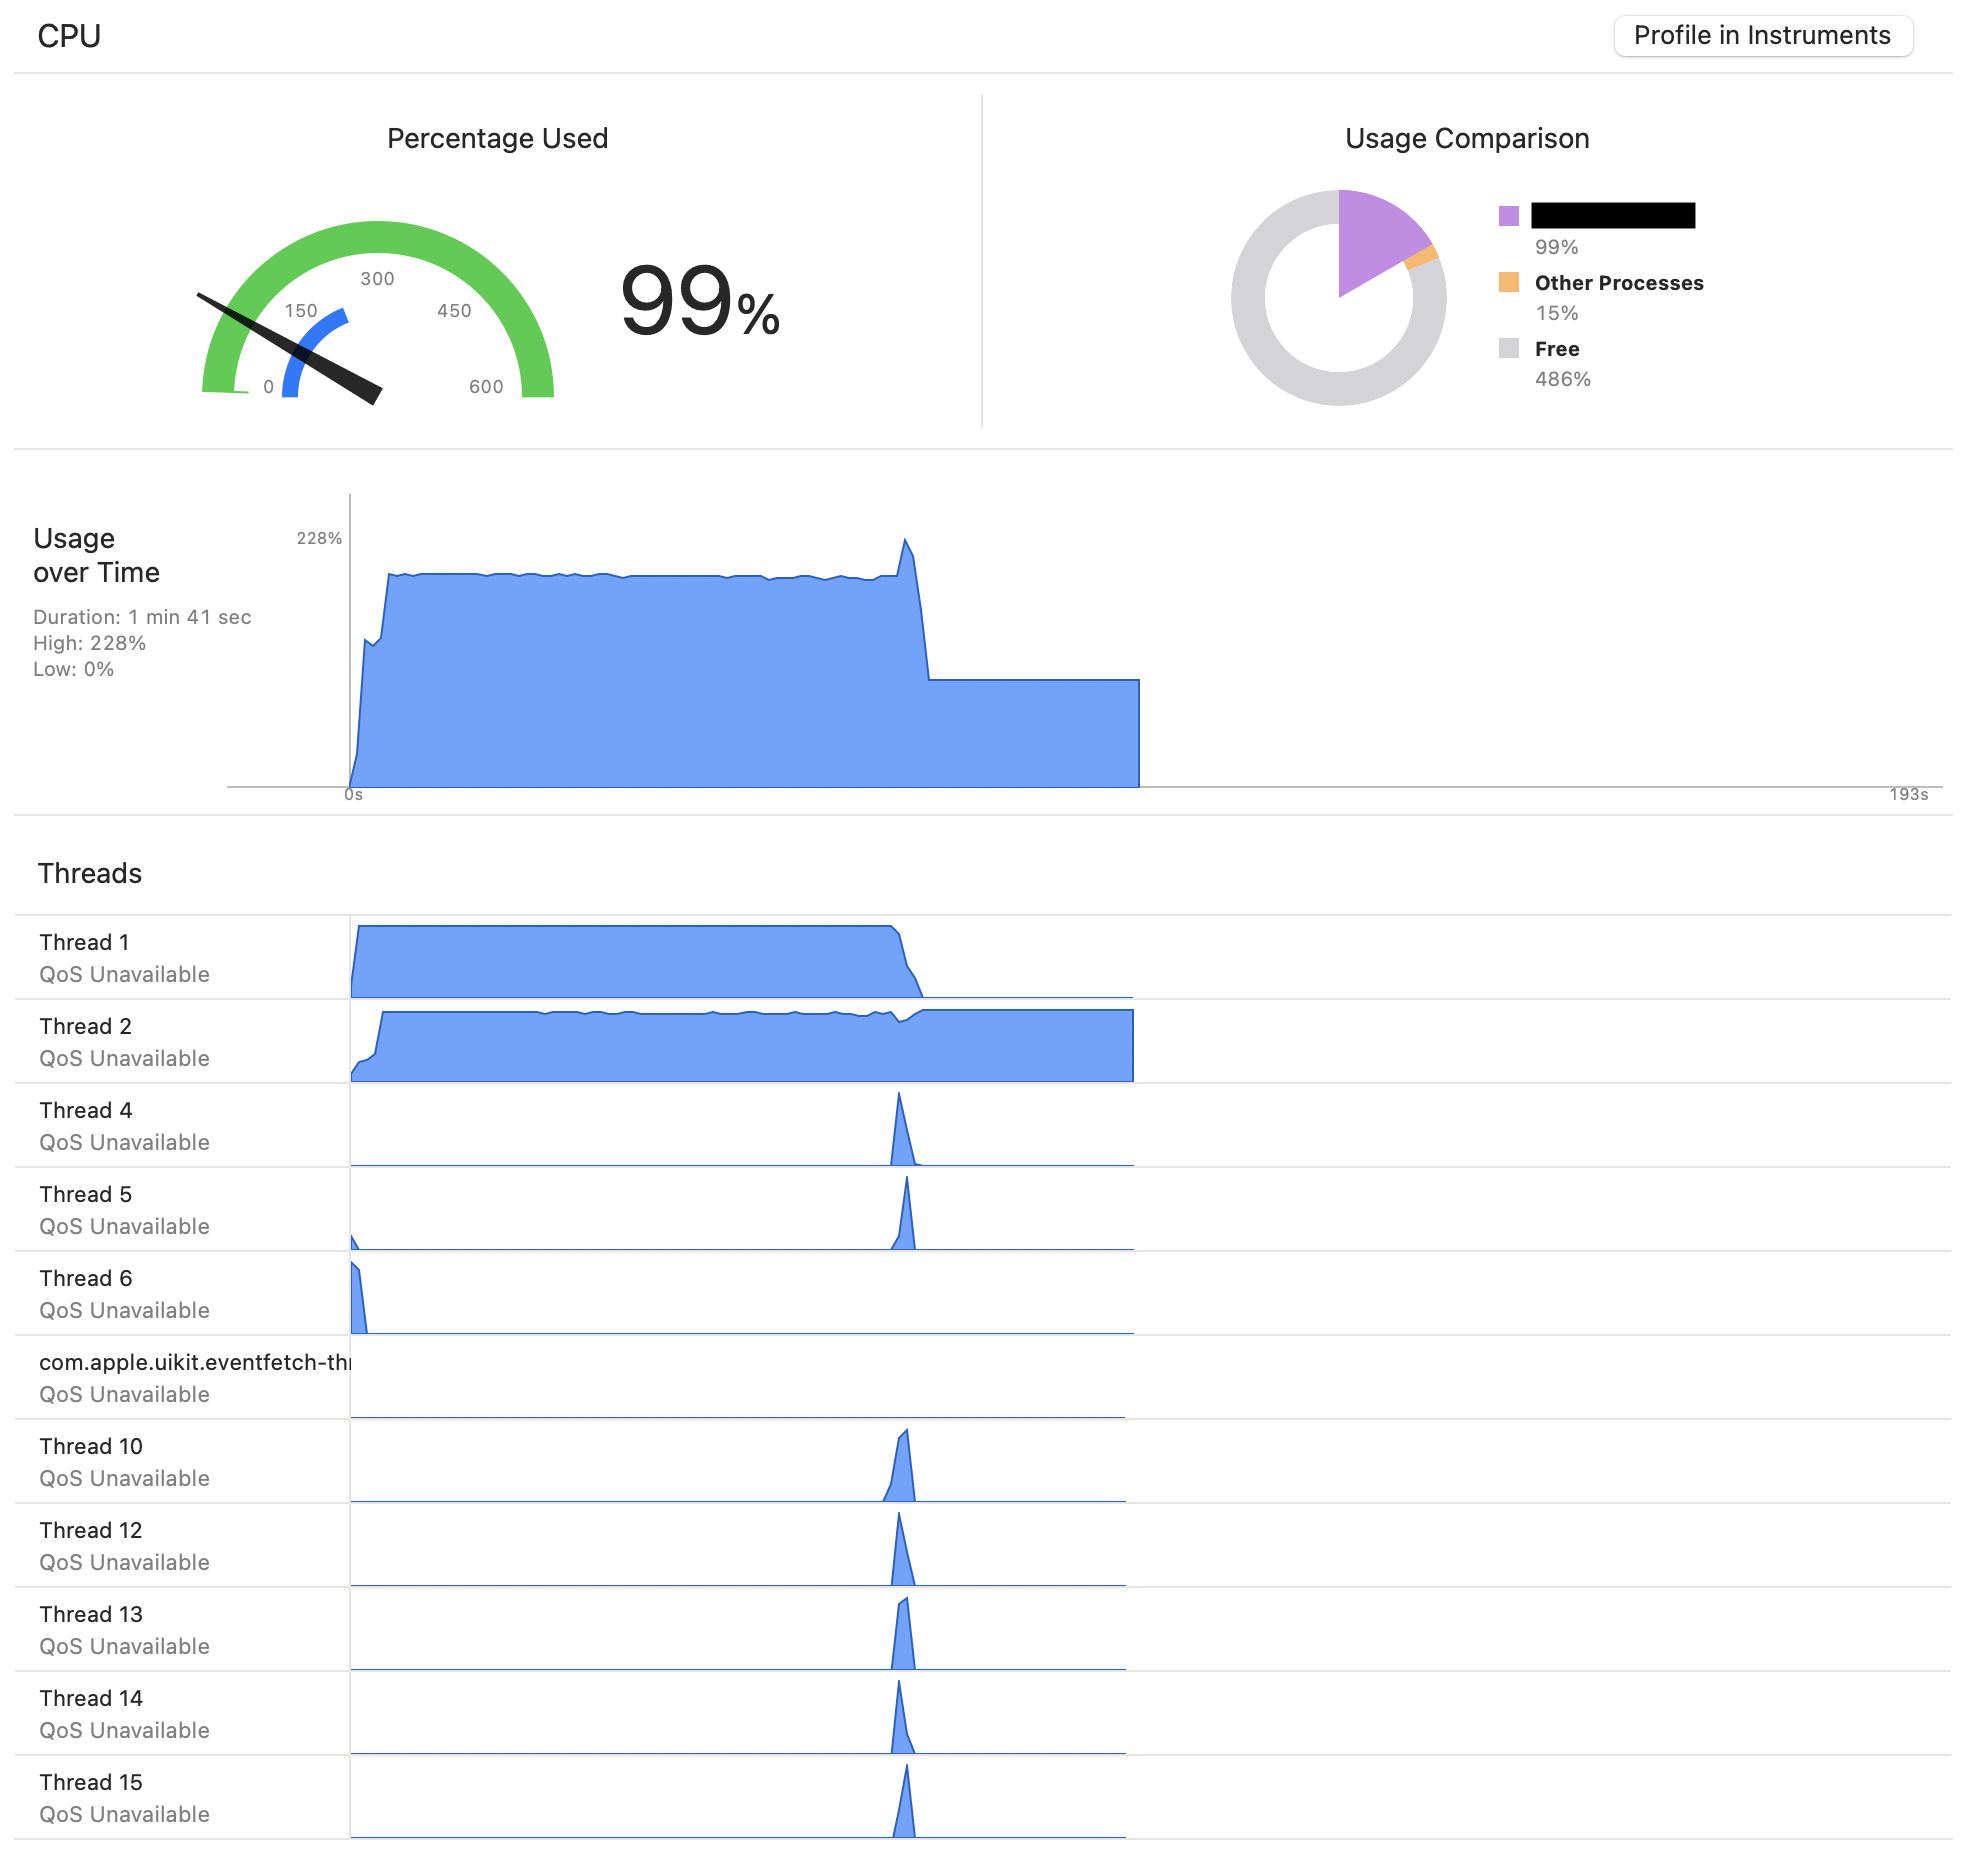Screen dimensions: 1978x1870
Task: Click the gray Free legend swatch
Action: [1509, 348]
